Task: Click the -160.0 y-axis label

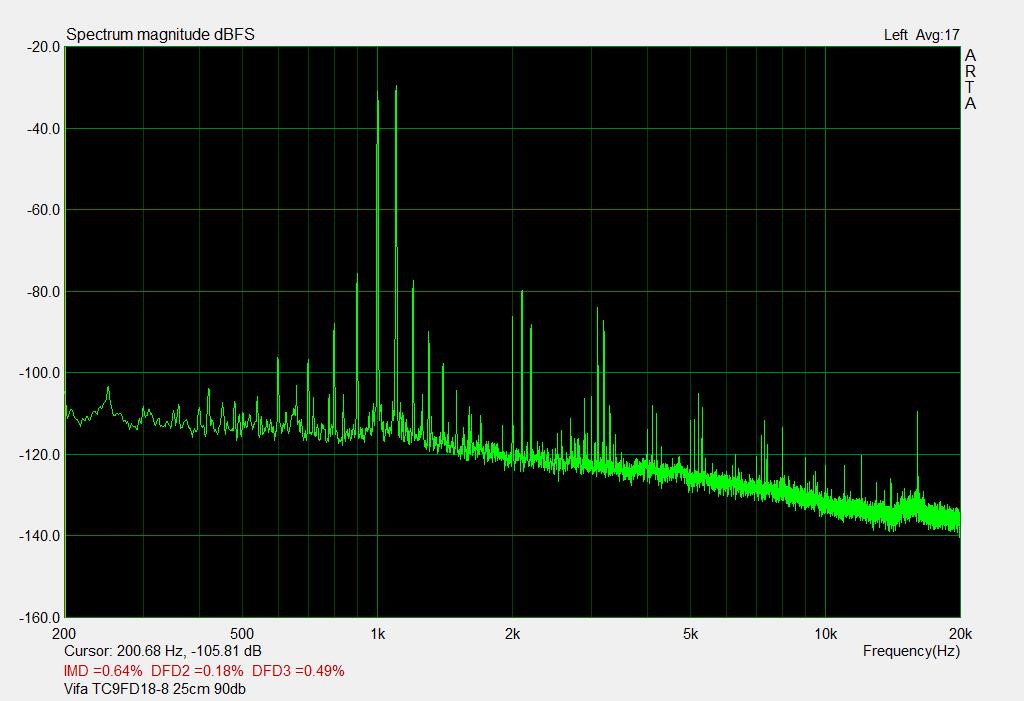Action: (36, 618)
